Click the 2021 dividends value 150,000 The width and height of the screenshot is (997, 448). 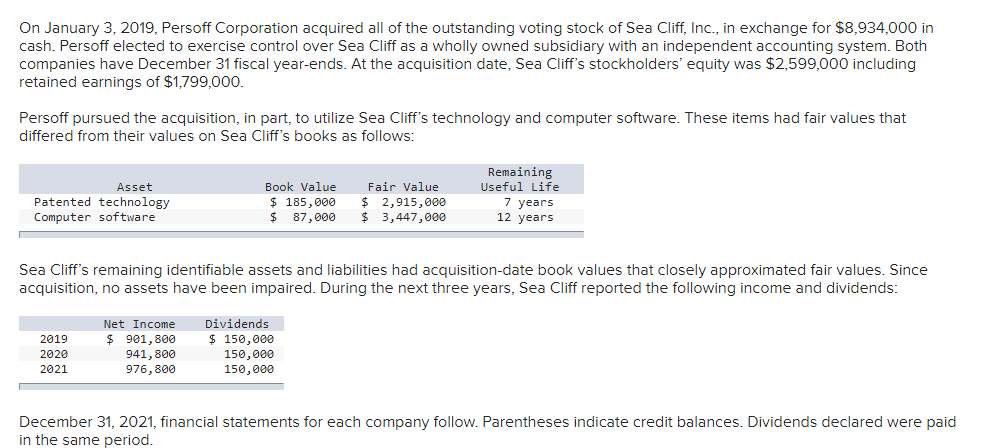point(249,369)
